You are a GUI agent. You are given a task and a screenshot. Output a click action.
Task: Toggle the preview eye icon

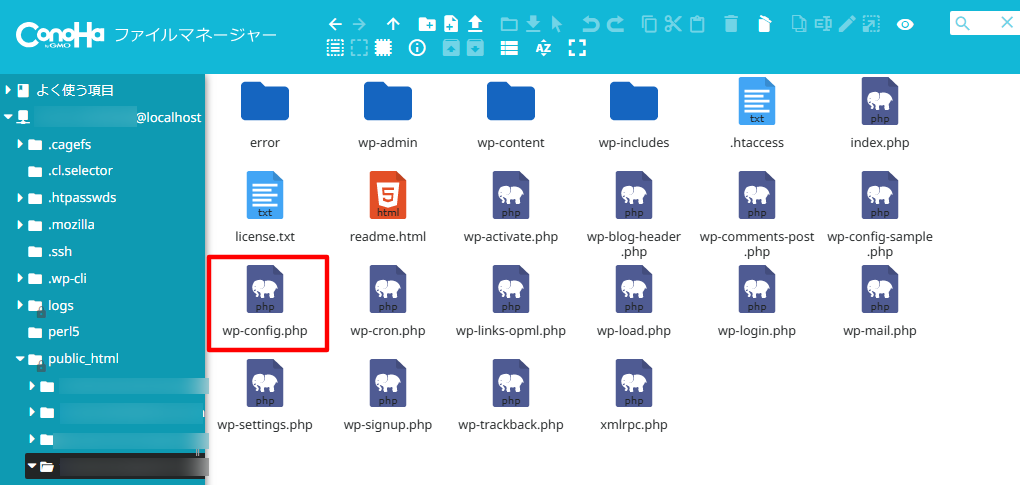pos(906,23)
